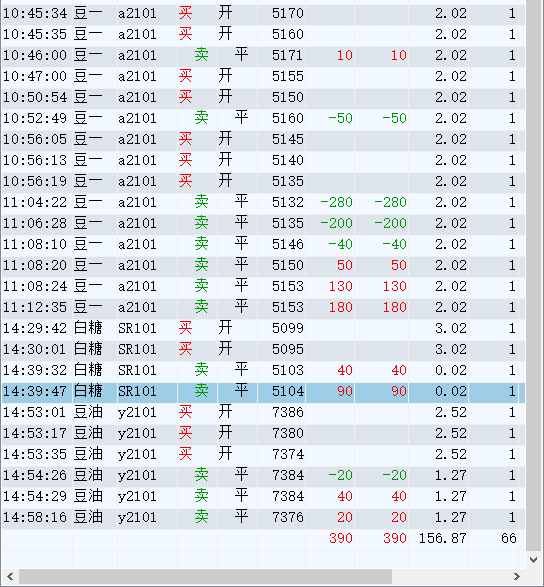
Task: Select the 14:54:26 豆油 row with -20
Action: click(x=263, y=475)
